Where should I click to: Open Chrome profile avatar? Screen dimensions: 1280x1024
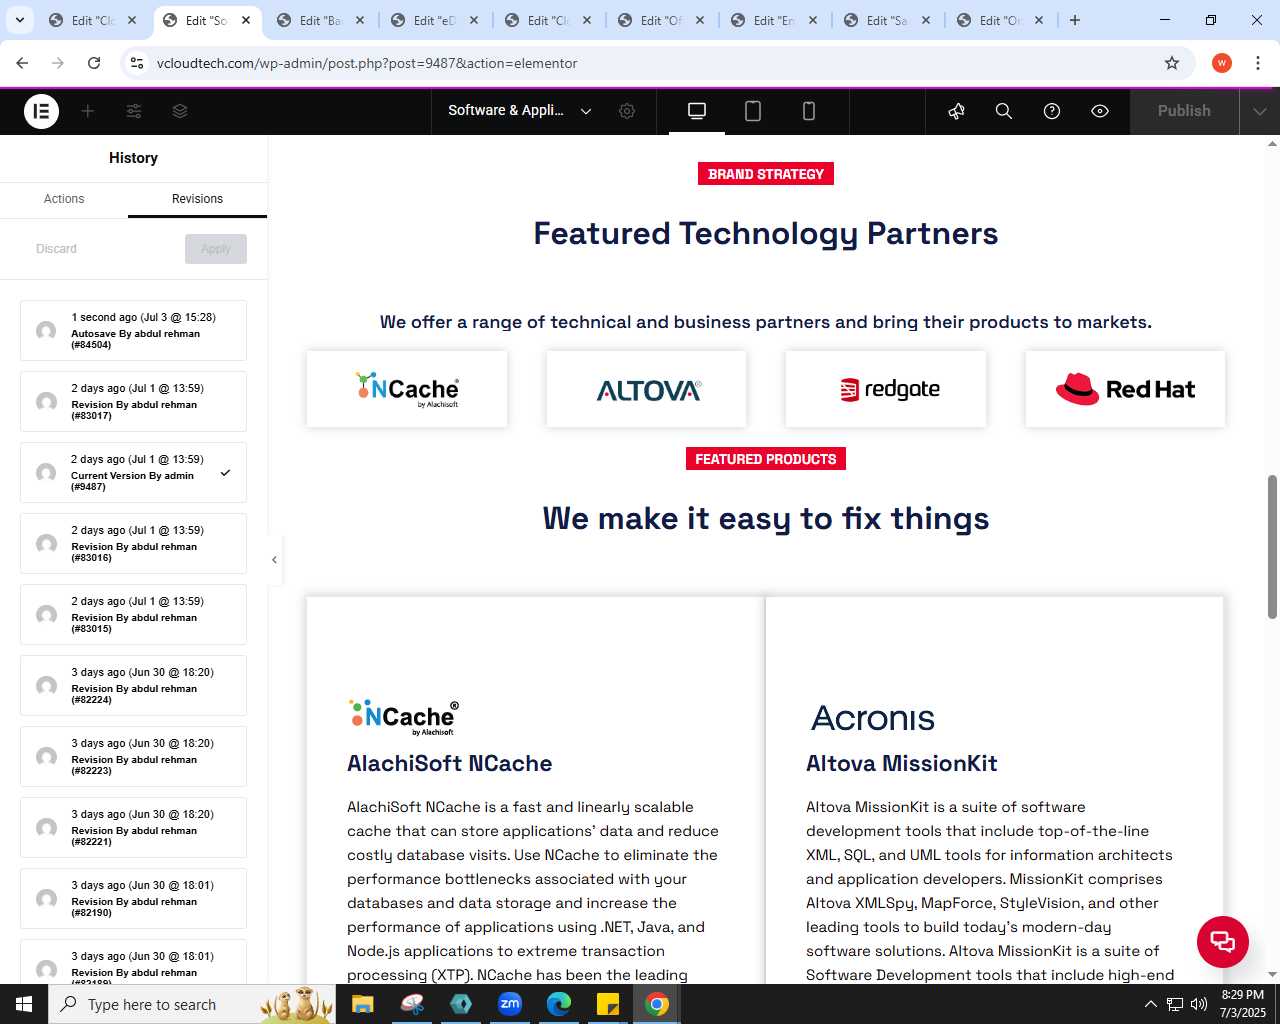tap(1222, 63)
